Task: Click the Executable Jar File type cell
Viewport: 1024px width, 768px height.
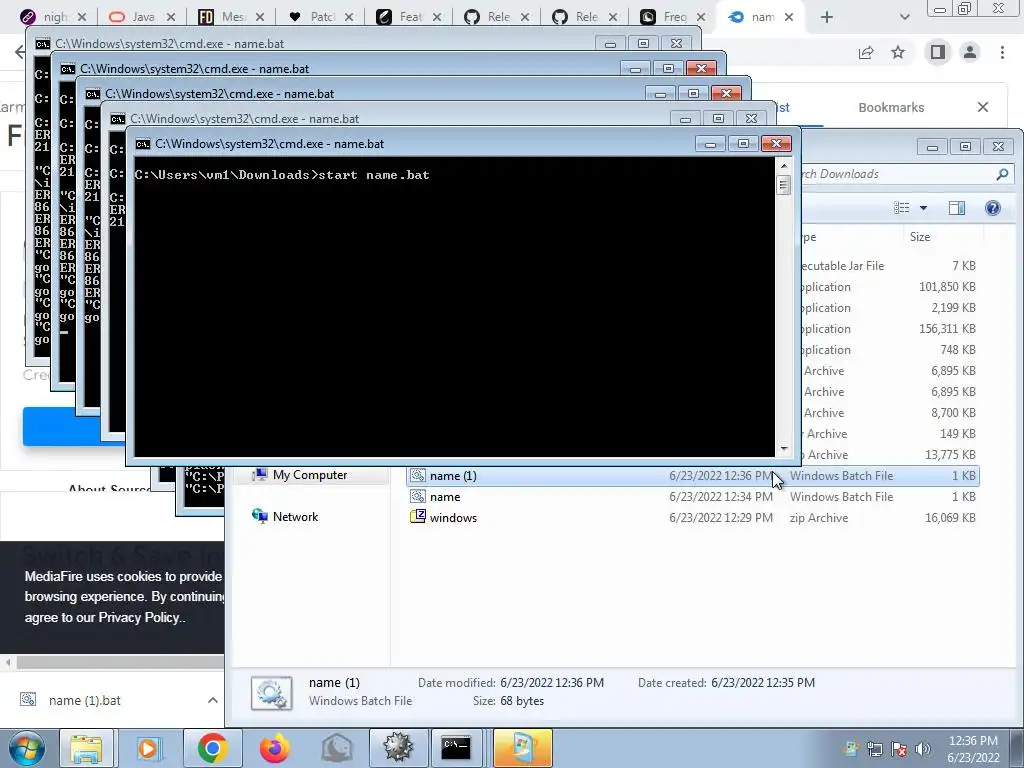Action: 842,266
